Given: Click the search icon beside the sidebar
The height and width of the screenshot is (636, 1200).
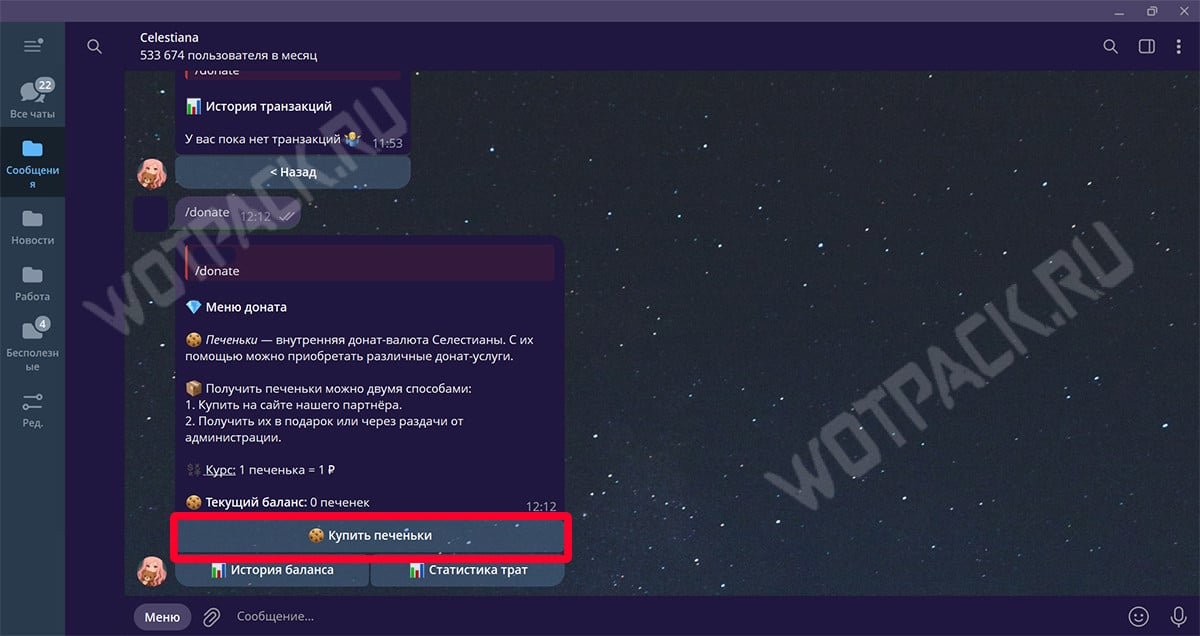Looking at the screenshot, I should point(94,46).
